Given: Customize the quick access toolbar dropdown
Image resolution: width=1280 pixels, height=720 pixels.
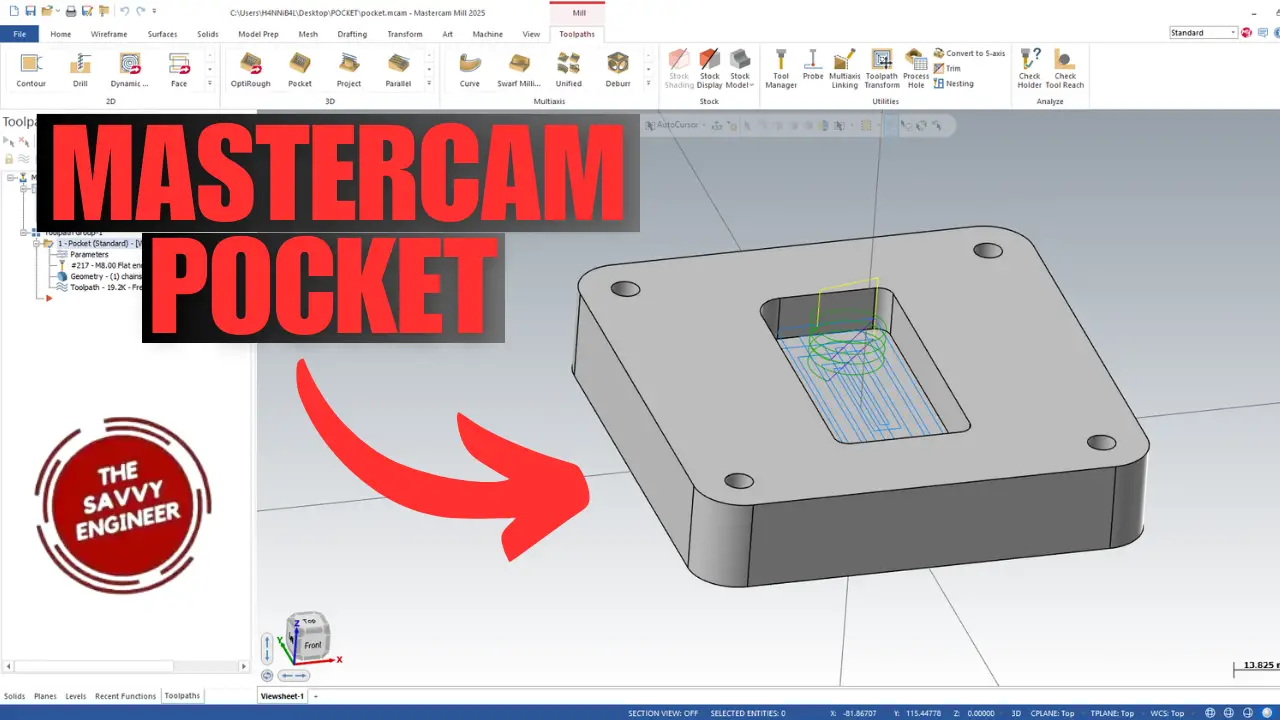Looking at the screenshot, I should [153, 11].
